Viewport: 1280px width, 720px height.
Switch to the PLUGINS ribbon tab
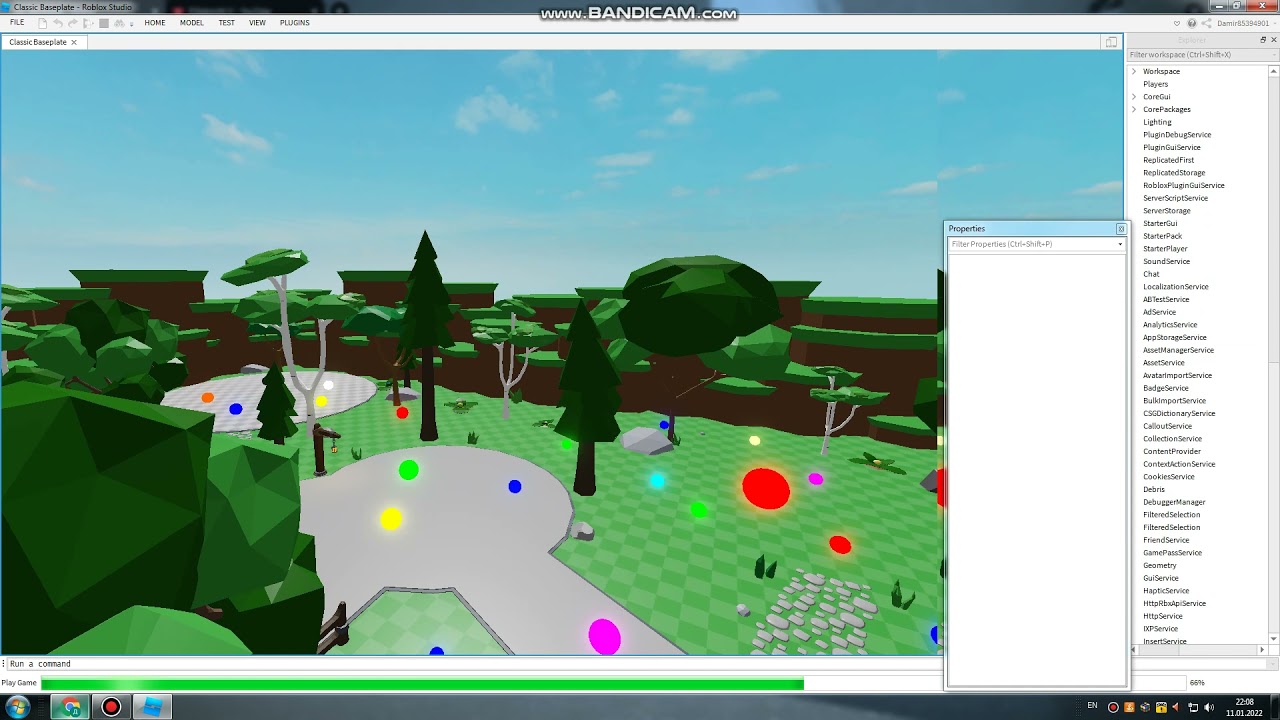pos(295,22)
